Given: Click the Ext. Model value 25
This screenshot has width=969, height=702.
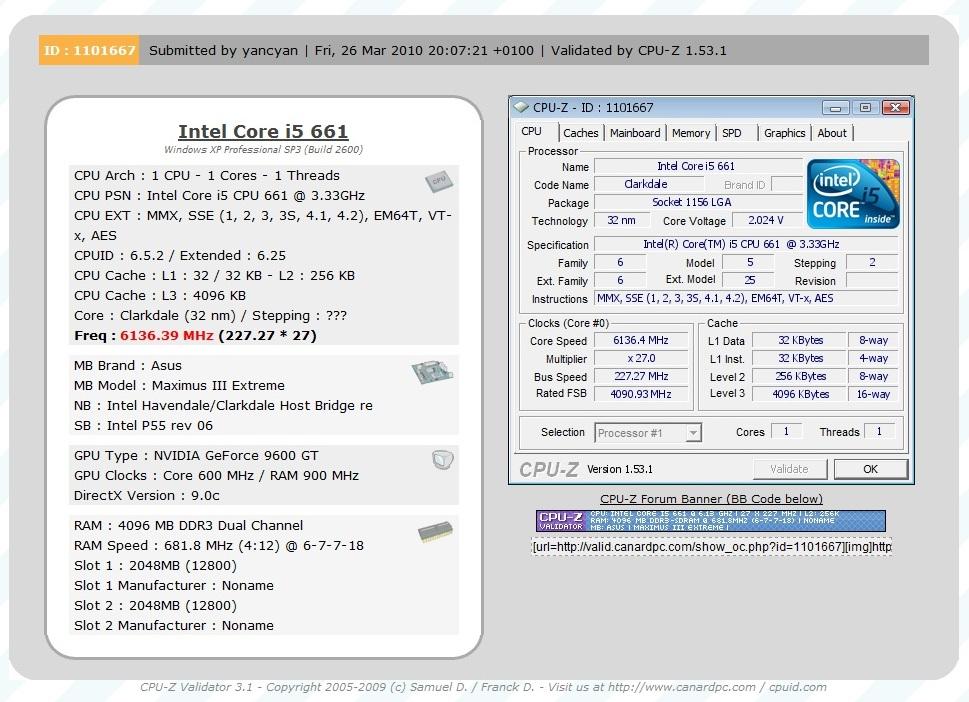Looking at the screenshot, I should tap(748, 280).
